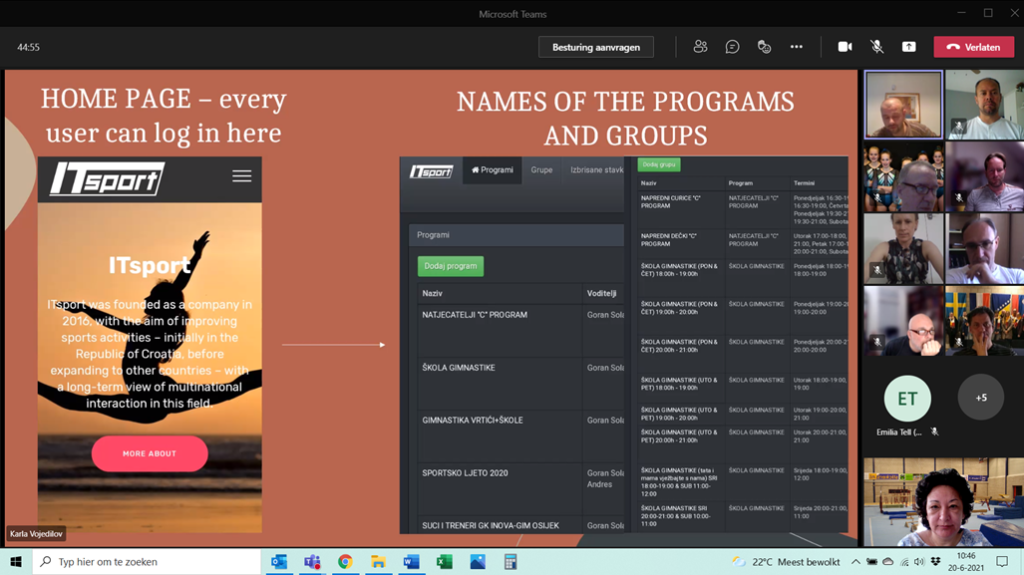This screenshot has height=575, width=1024.
Task: Open Photos app from the taskbar
Action: tap(477, 561)
